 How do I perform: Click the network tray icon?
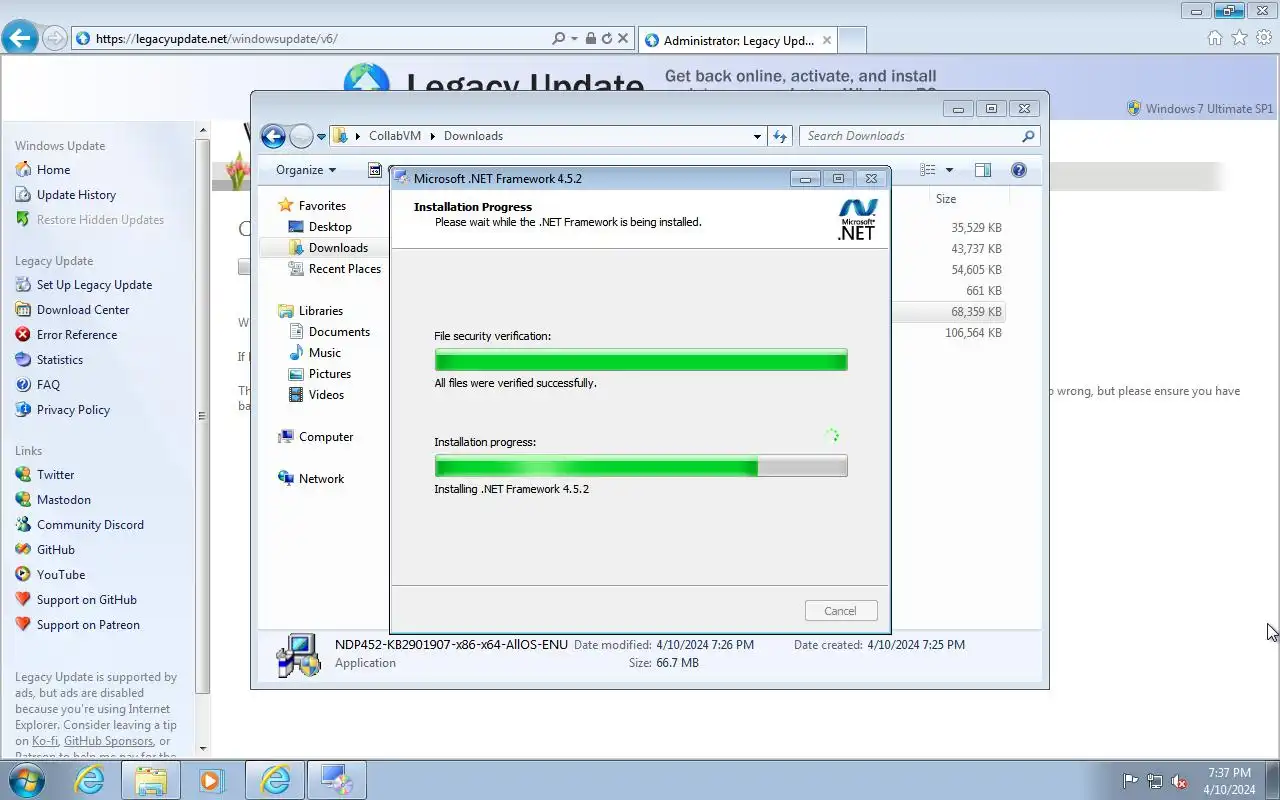[1155, 781]
